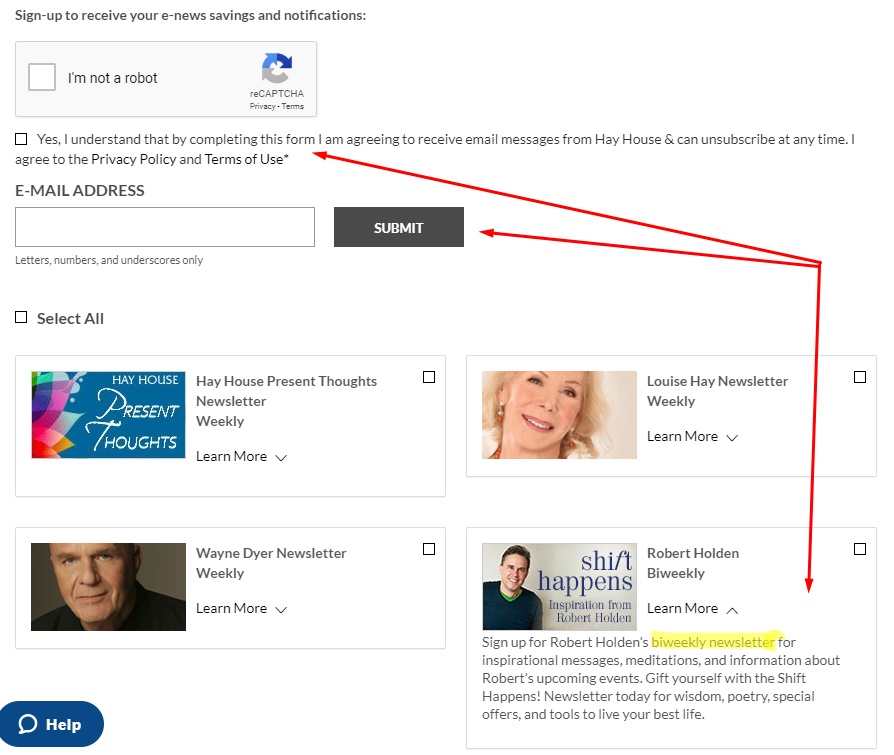The height and width of the screenshot is (755, 894).
Task: Check the Robert Holden Biweekly checkbox
Action: click(860, 549)
